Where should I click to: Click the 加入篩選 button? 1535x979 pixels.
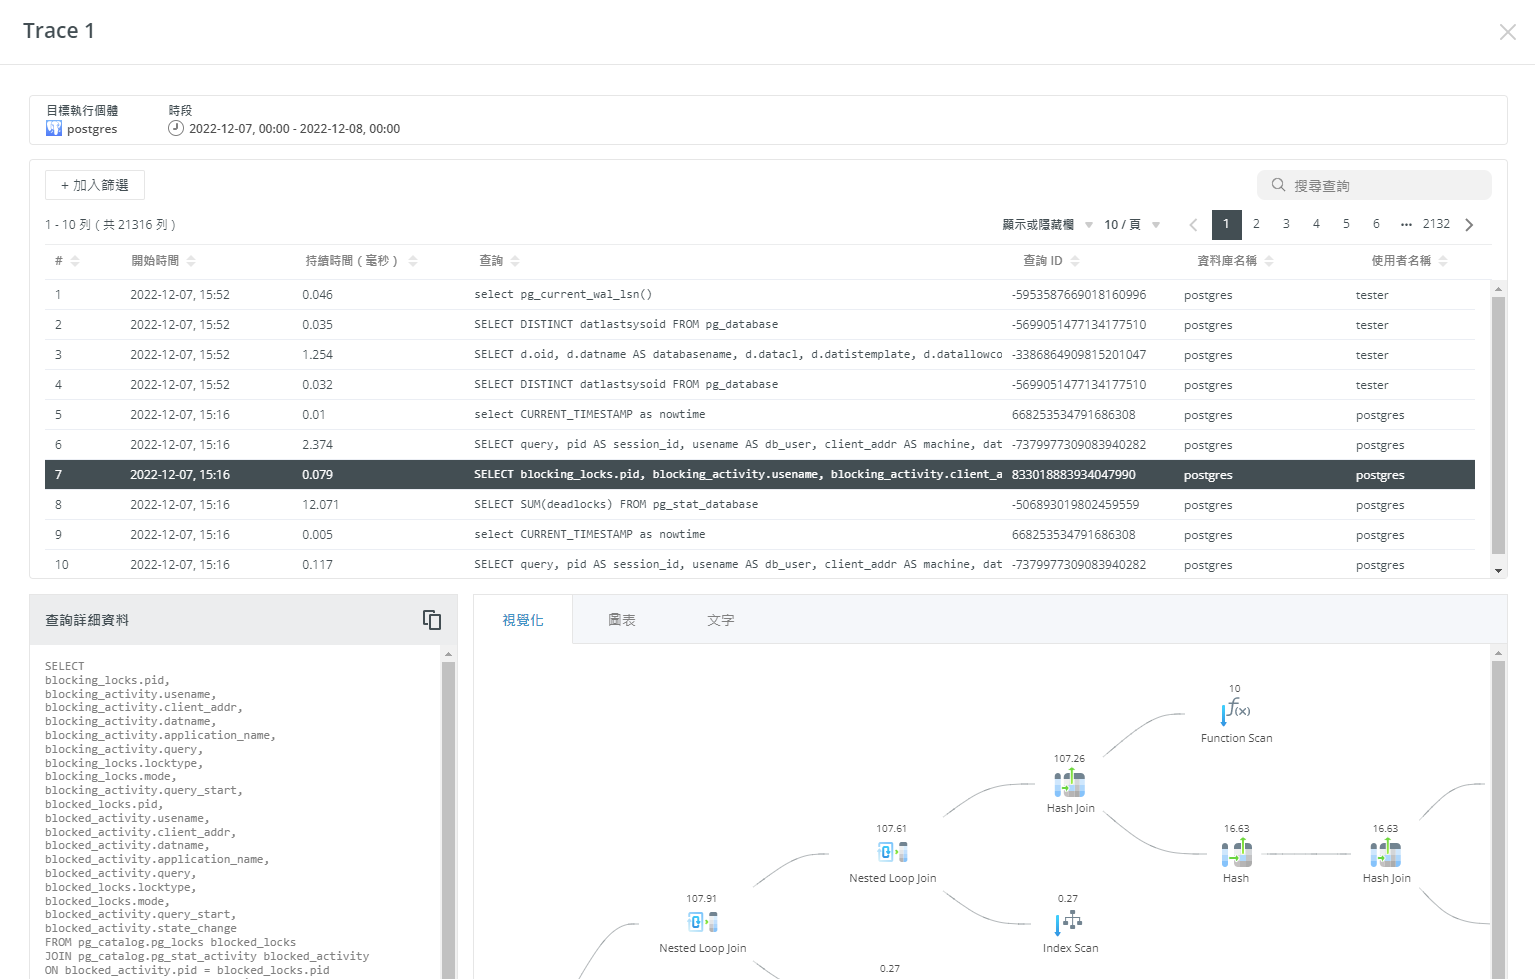pyautogui.click(x=95, y=185)
